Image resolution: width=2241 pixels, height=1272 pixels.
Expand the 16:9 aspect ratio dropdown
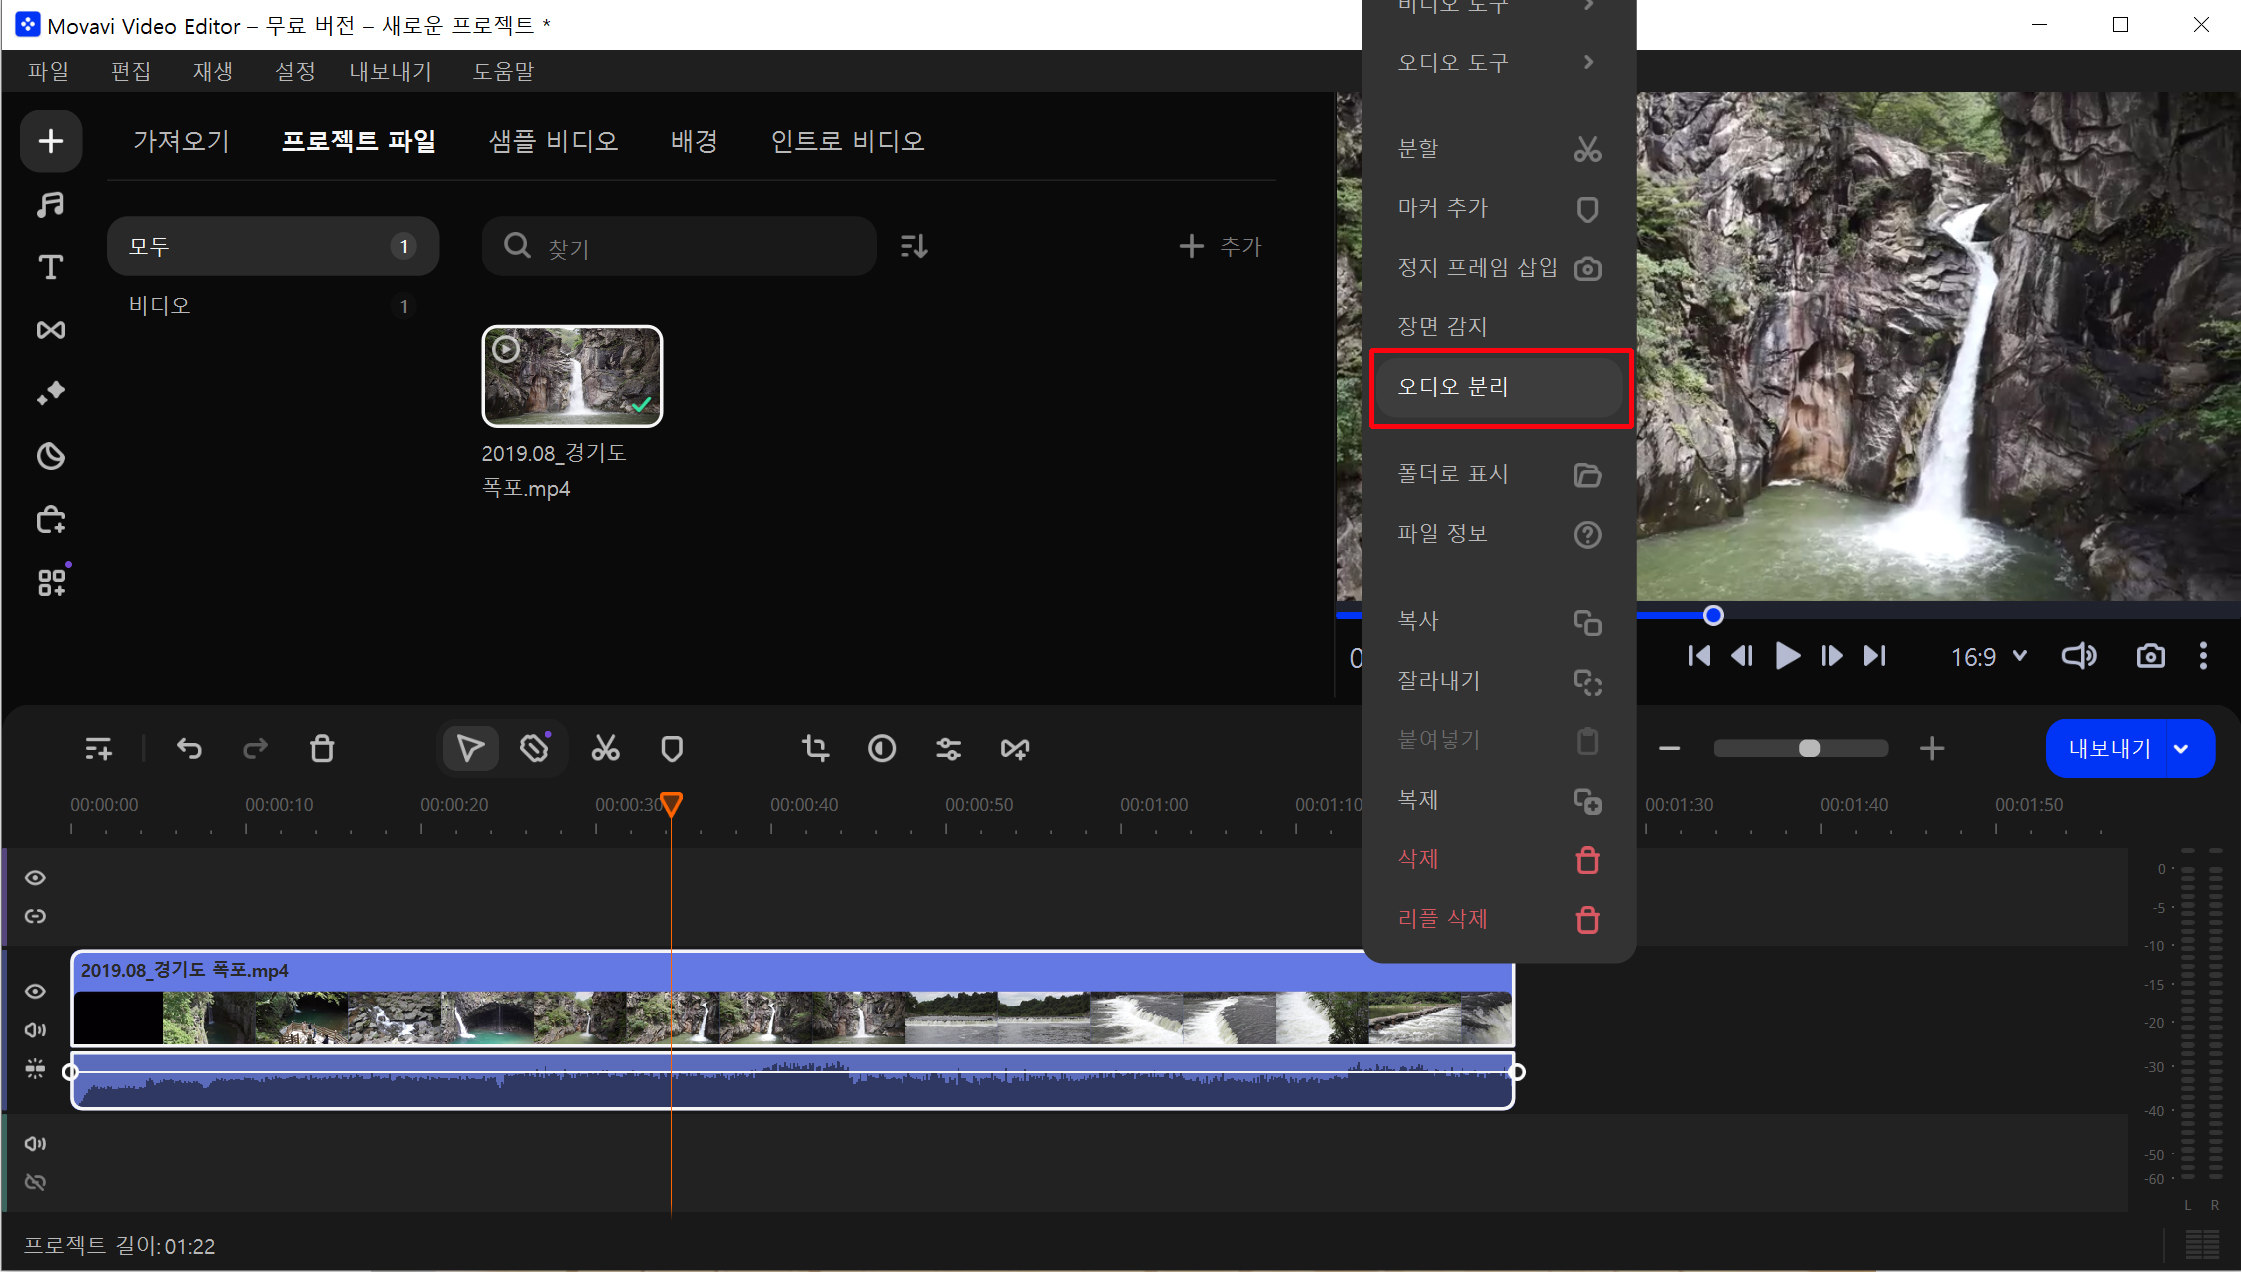pos(1988,656)
